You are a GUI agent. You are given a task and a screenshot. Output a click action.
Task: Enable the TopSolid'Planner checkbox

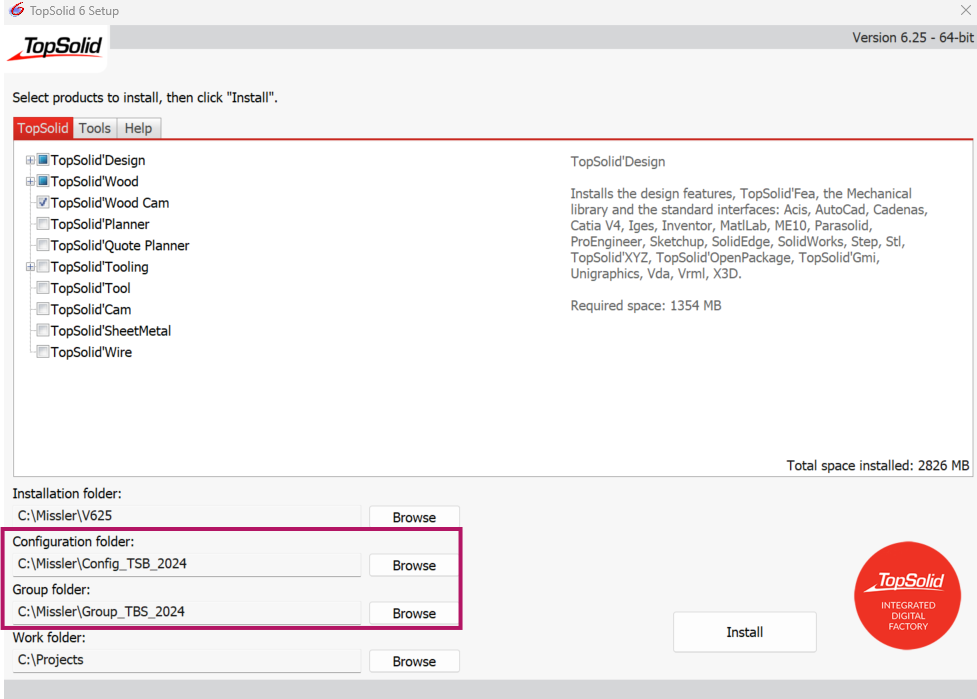click(43, 224)
